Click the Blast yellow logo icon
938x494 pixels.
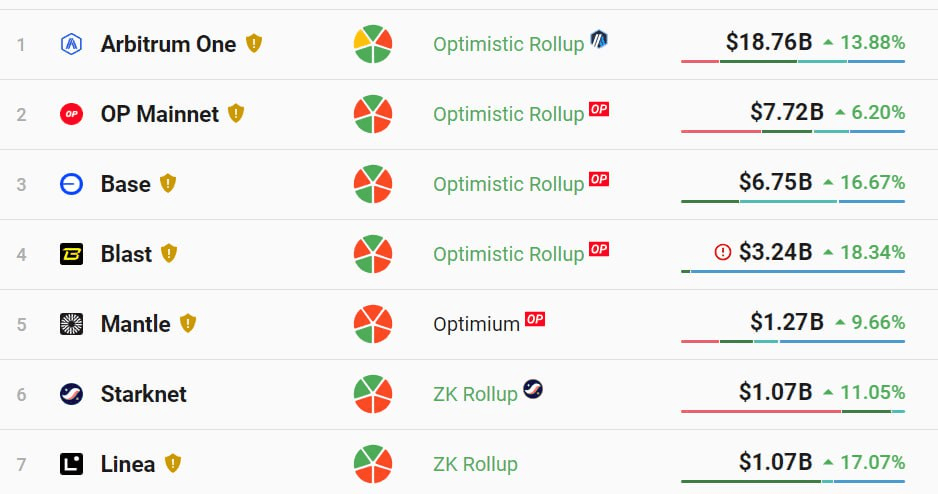(71, 254)
